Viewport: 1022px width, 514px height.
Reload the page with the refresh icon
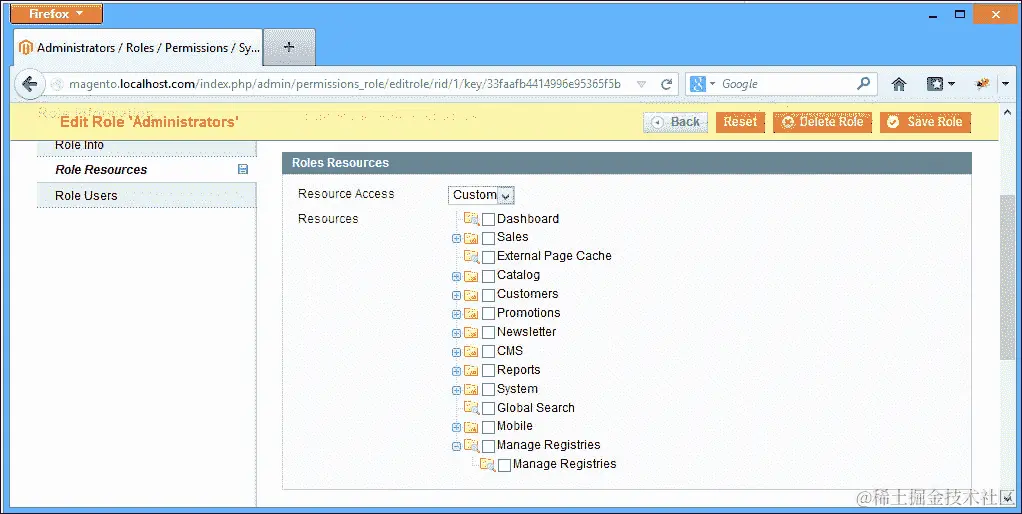(x=666, y=84)
